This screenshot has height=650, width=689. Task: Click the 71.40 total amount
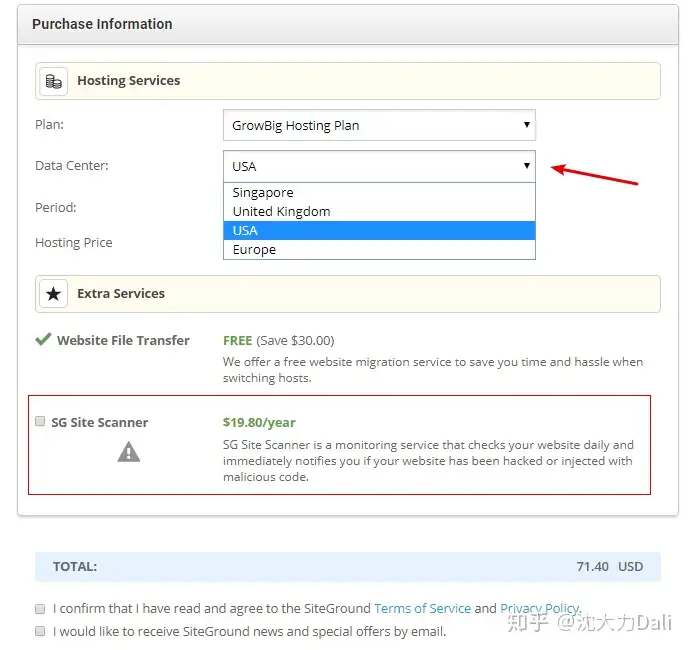(x=592, y=566)
